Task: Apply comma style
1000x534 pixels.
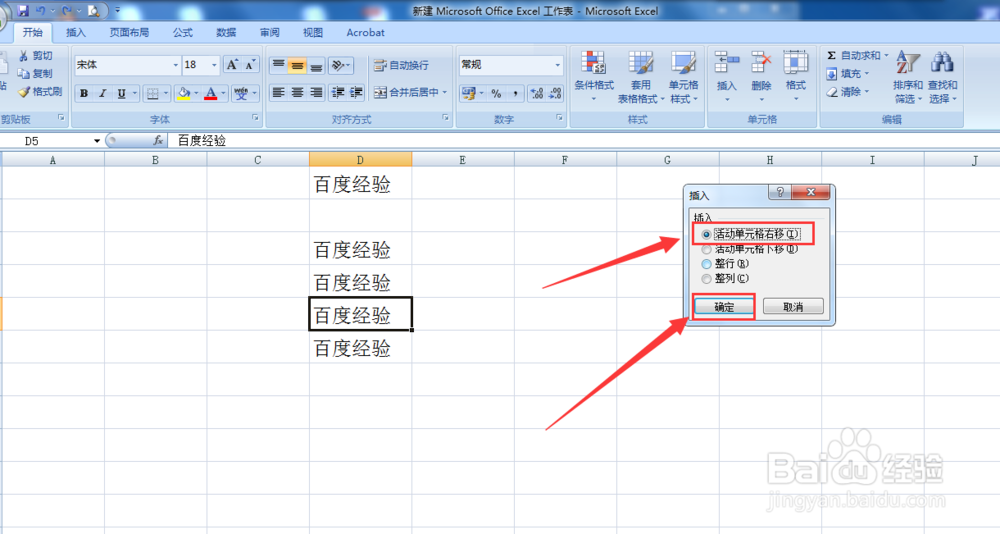Action: tap(515, 94)
